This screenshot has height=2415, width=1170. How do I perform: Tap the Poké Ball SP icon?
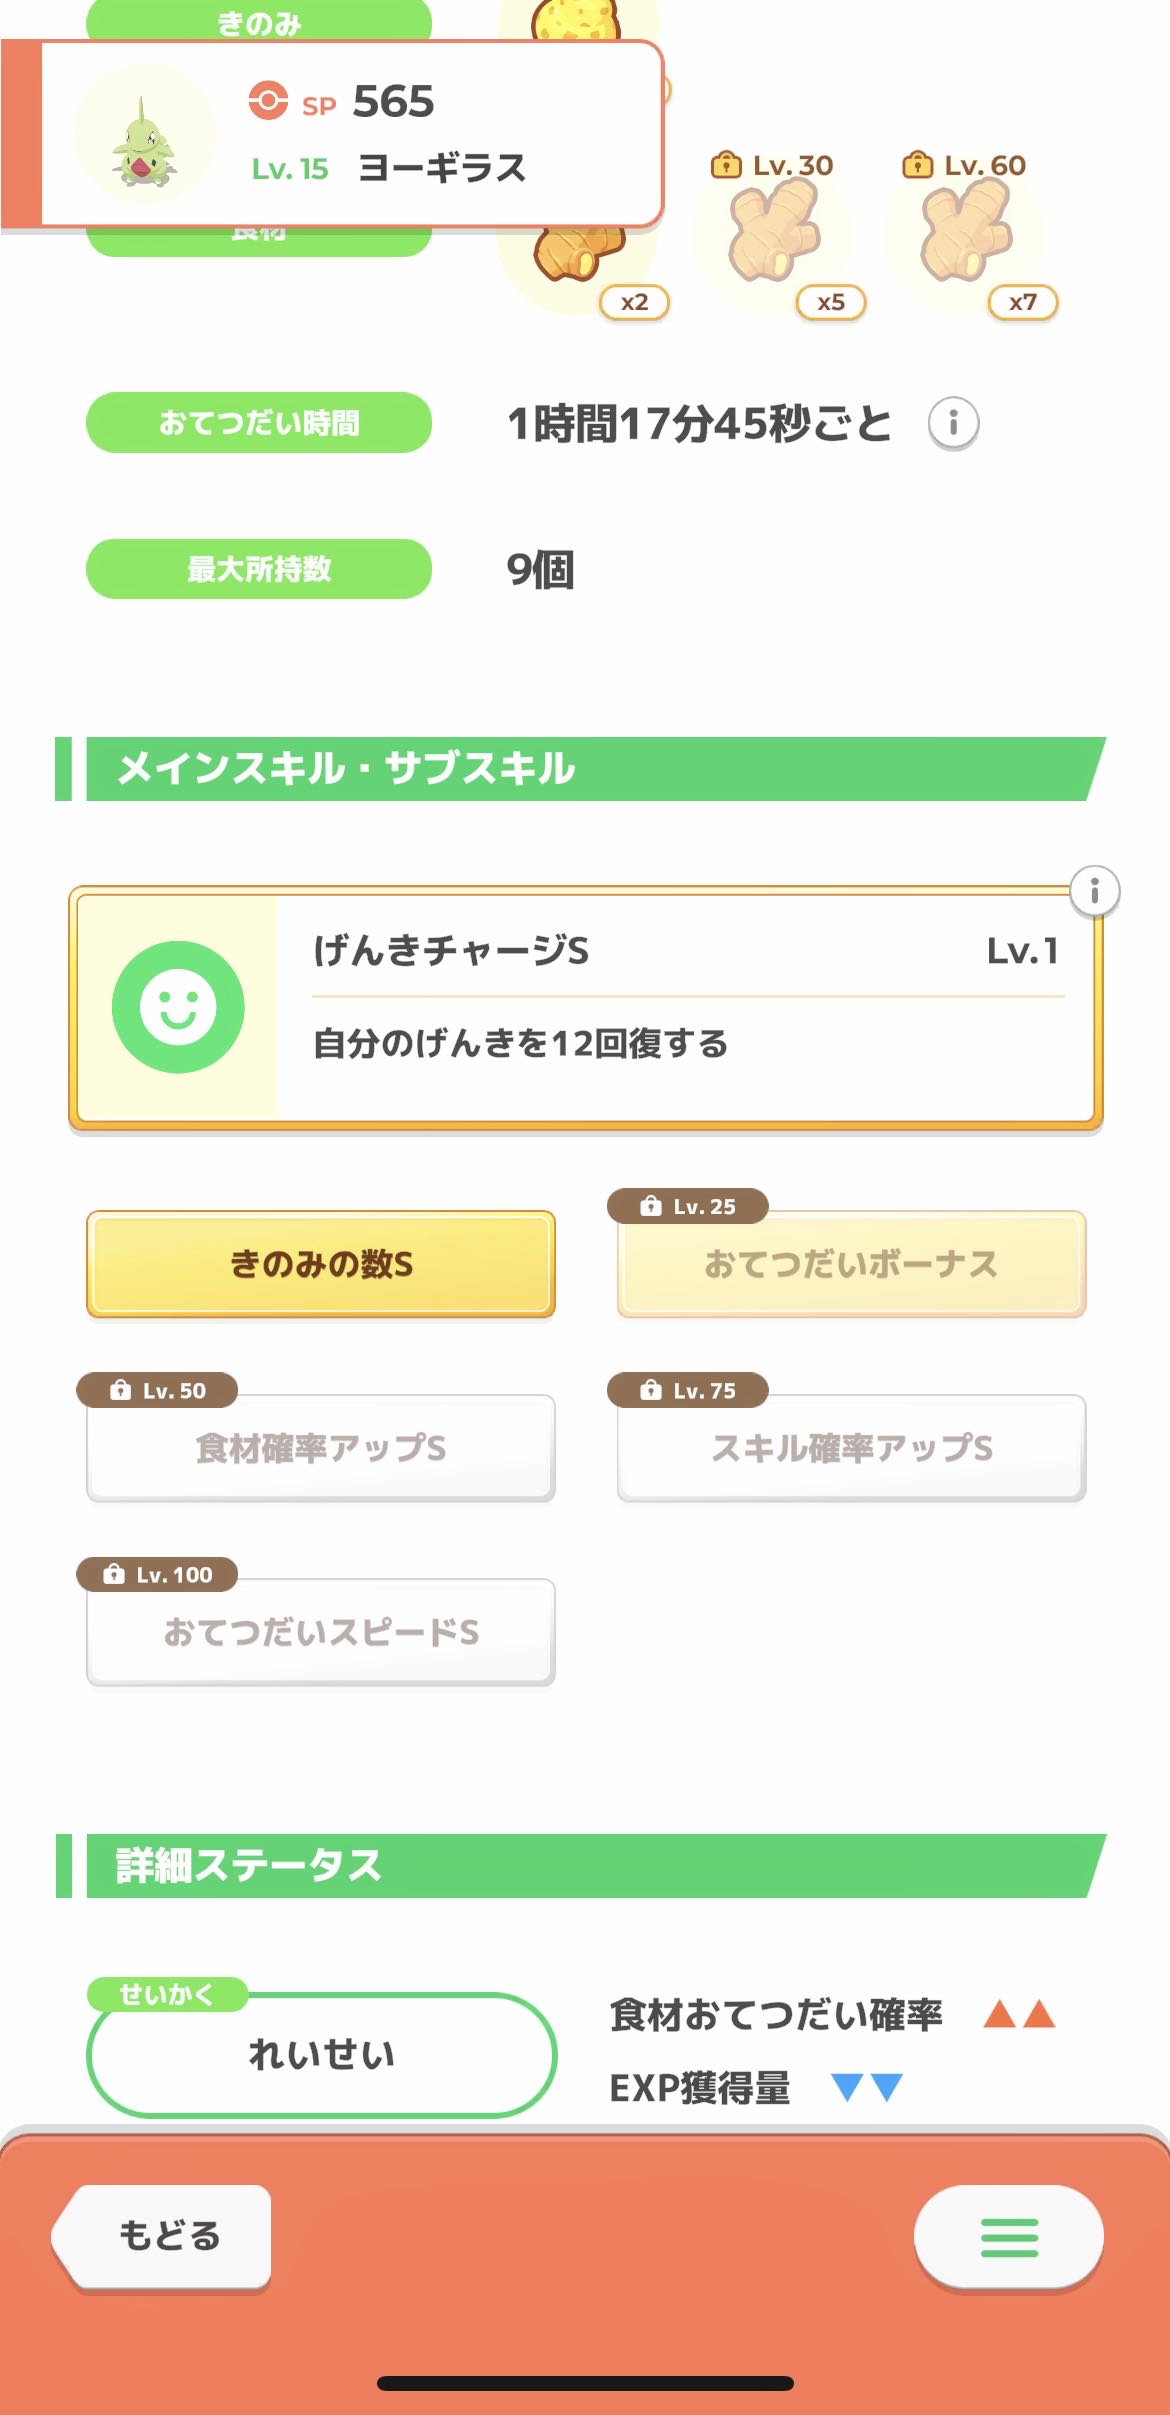(268, 101)
